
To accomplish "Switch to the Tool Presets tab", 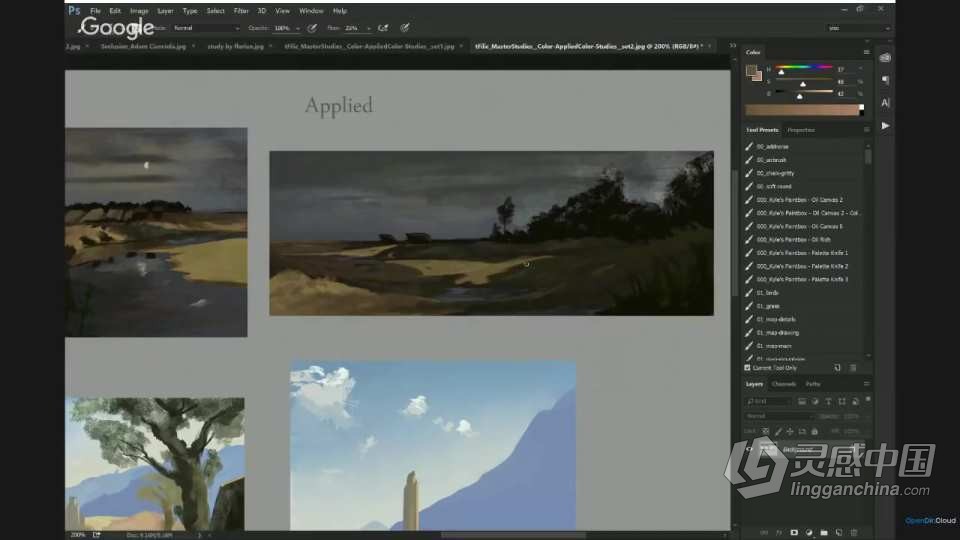I will [x=762, y=130].
